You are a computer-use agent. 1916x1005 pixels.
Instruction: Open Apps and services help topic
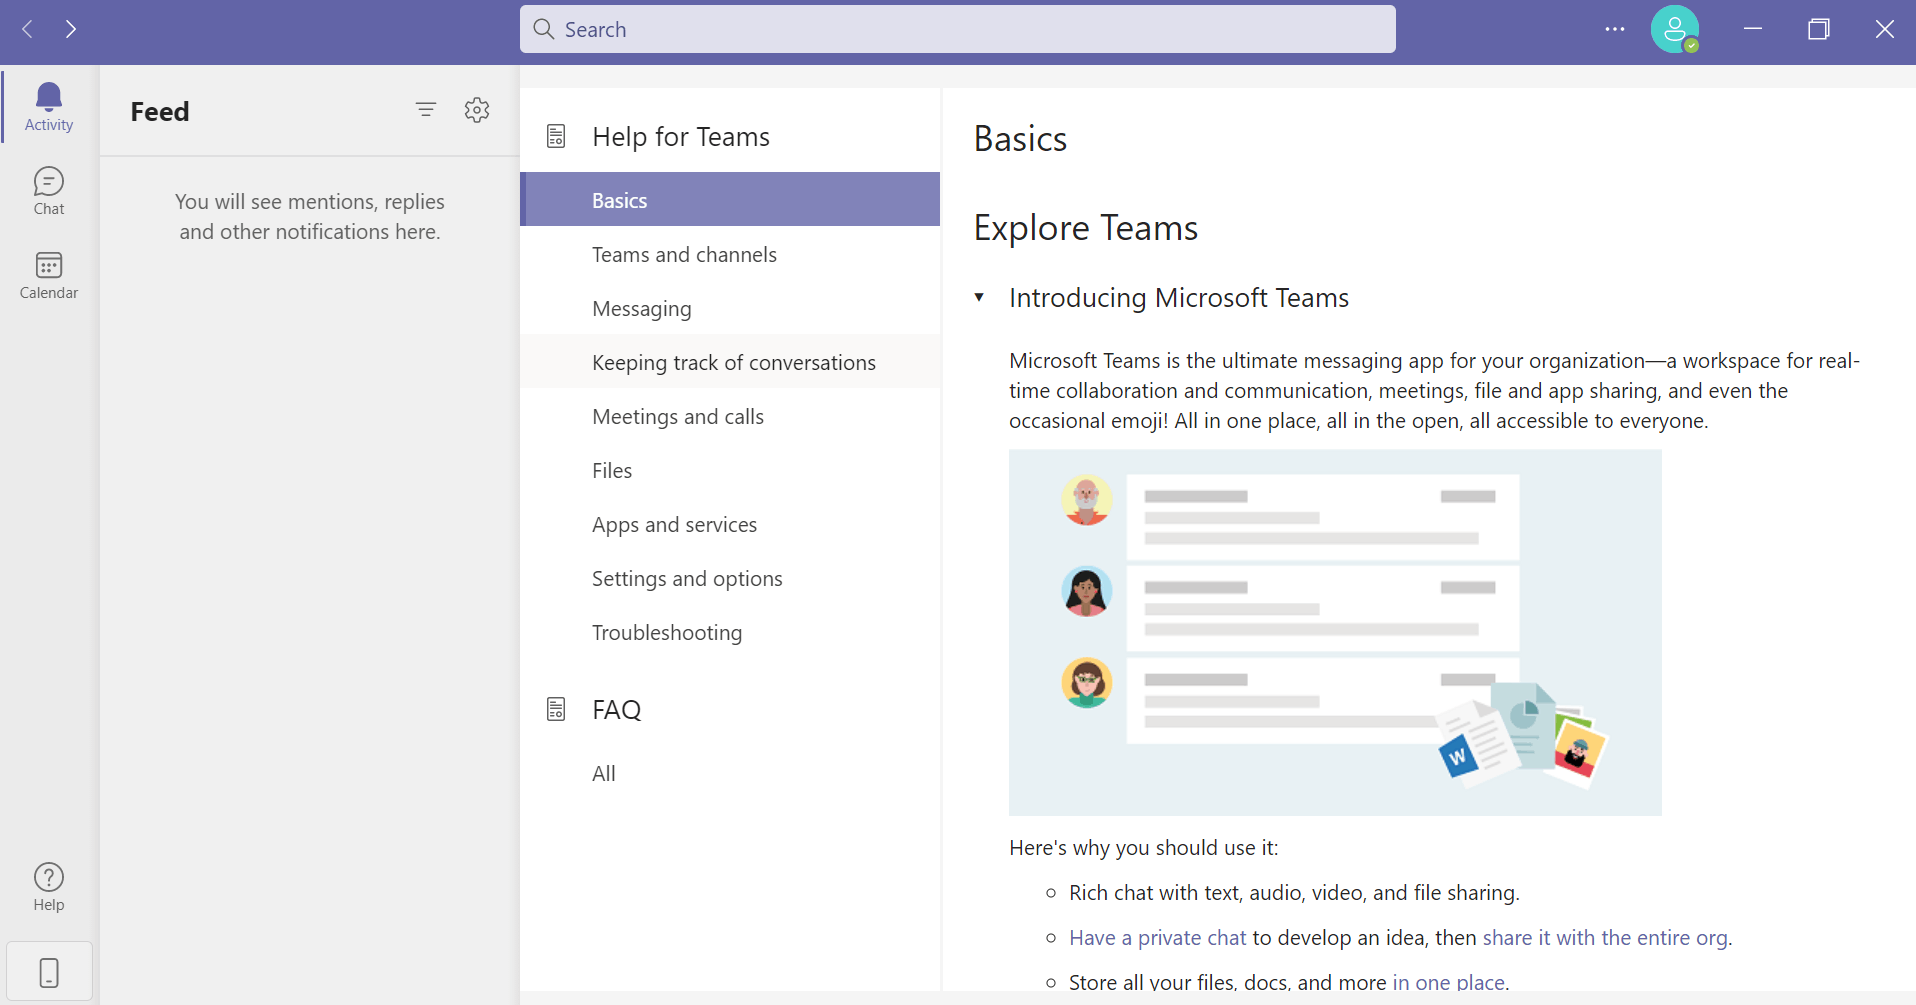coord(730,524)
